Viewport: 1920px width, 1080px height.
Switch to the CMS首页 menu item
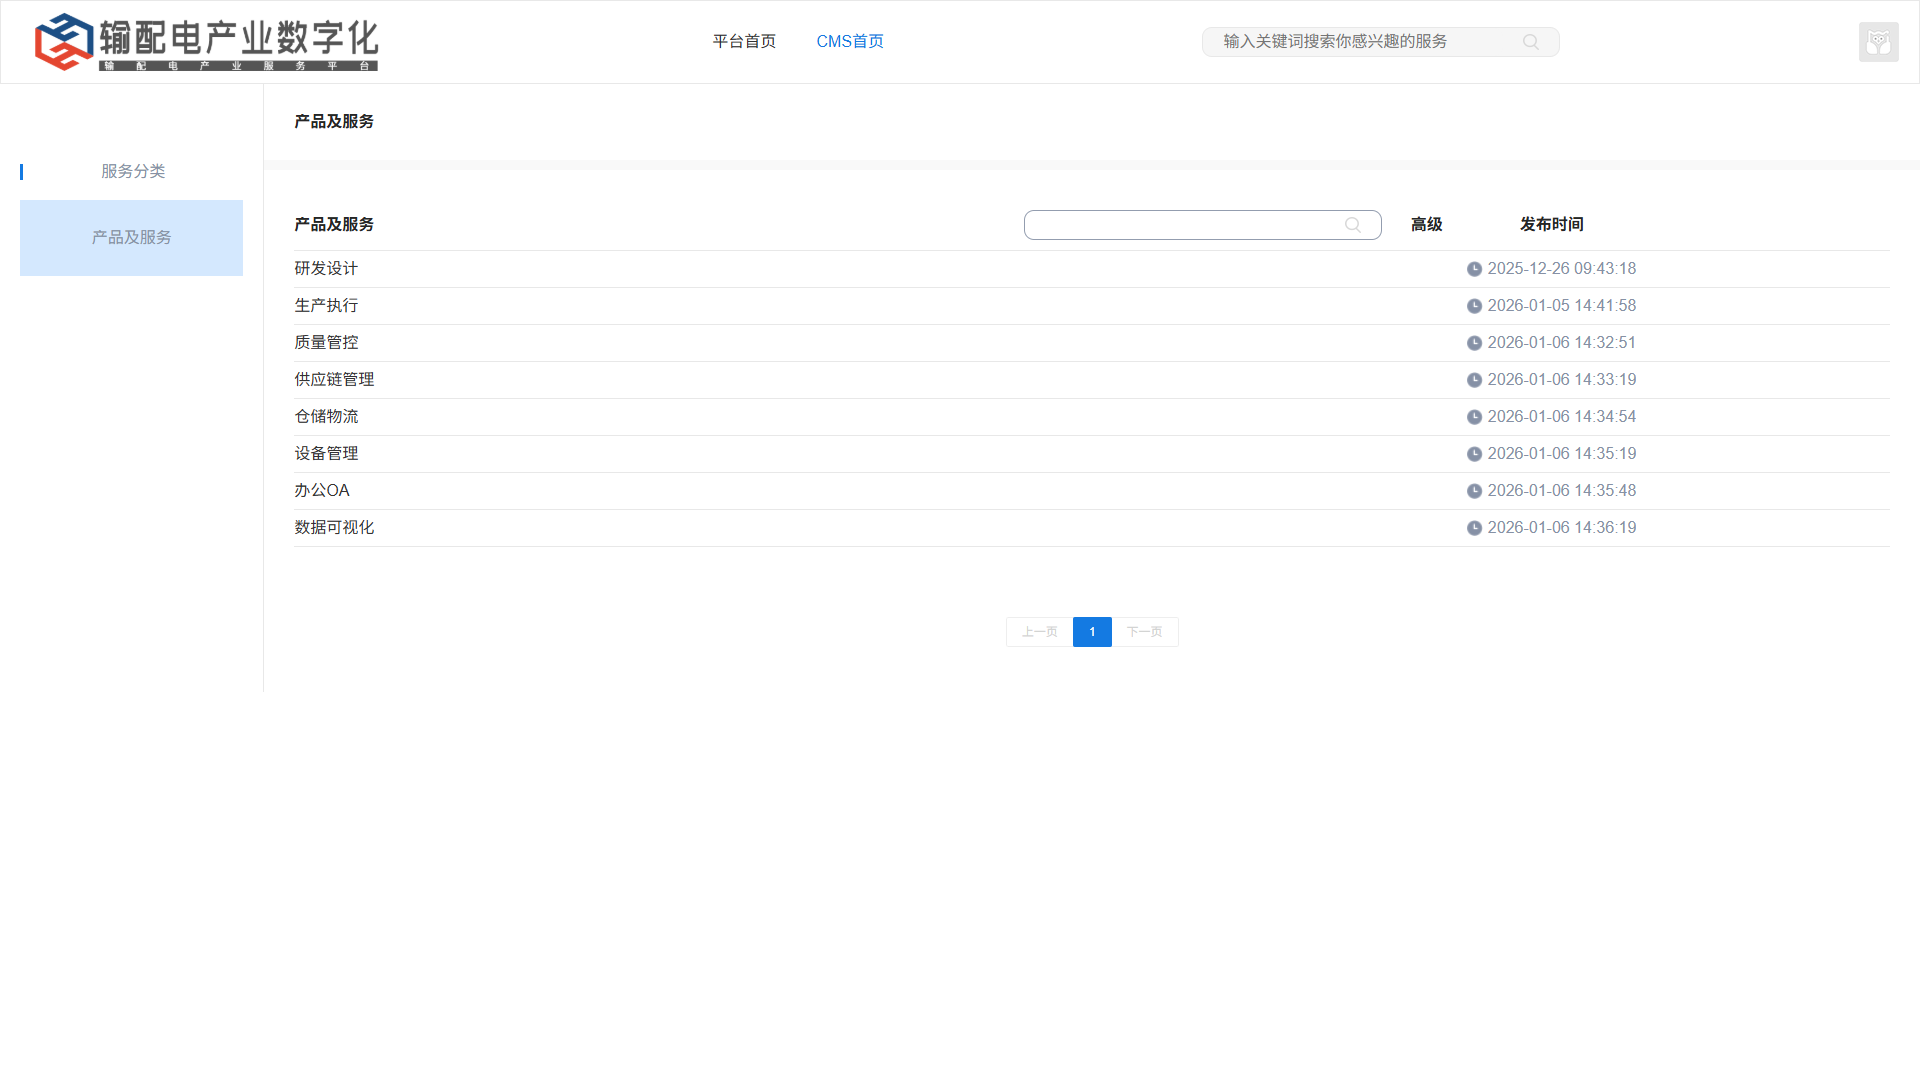tap(849, 41)
